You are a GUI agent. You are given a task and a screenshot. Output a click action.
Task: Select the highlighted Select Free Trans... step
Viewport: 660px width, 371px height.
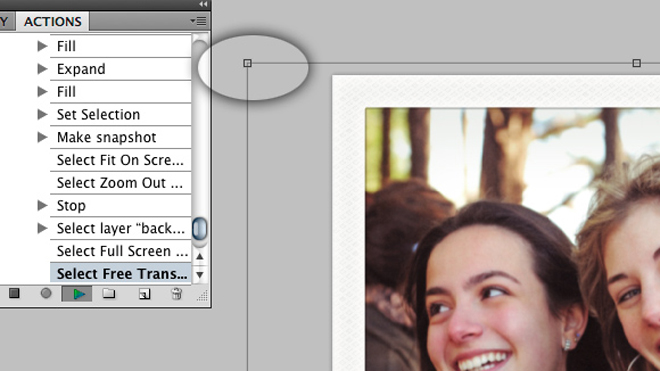(x=120, y=273)
